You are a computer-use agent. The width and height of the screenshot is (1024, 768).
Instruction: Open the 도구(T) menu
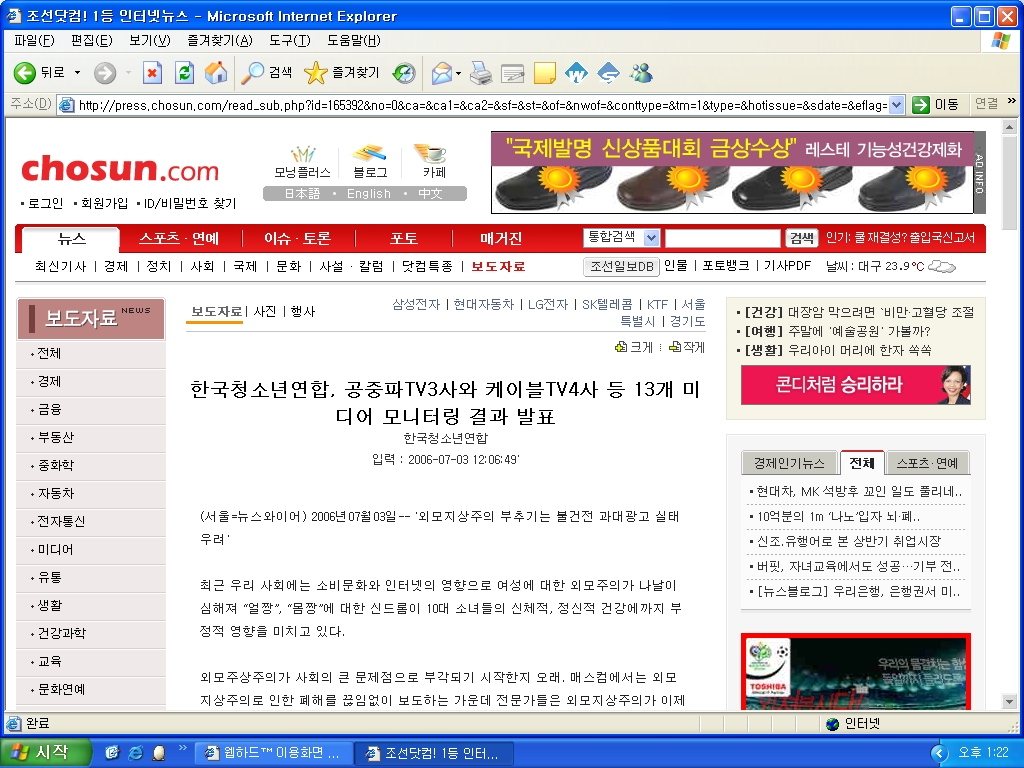(289, 40)
